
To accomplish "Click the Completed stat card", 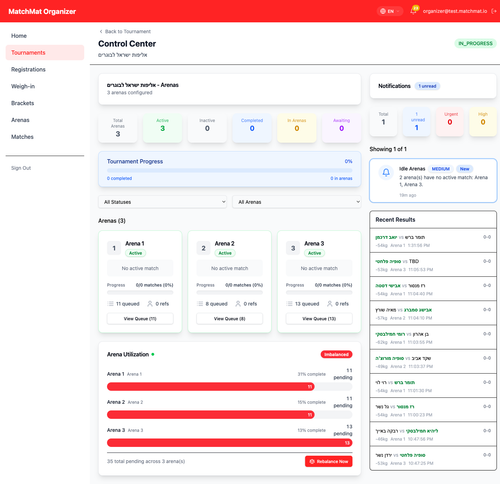I will click(x=252, y=128).
